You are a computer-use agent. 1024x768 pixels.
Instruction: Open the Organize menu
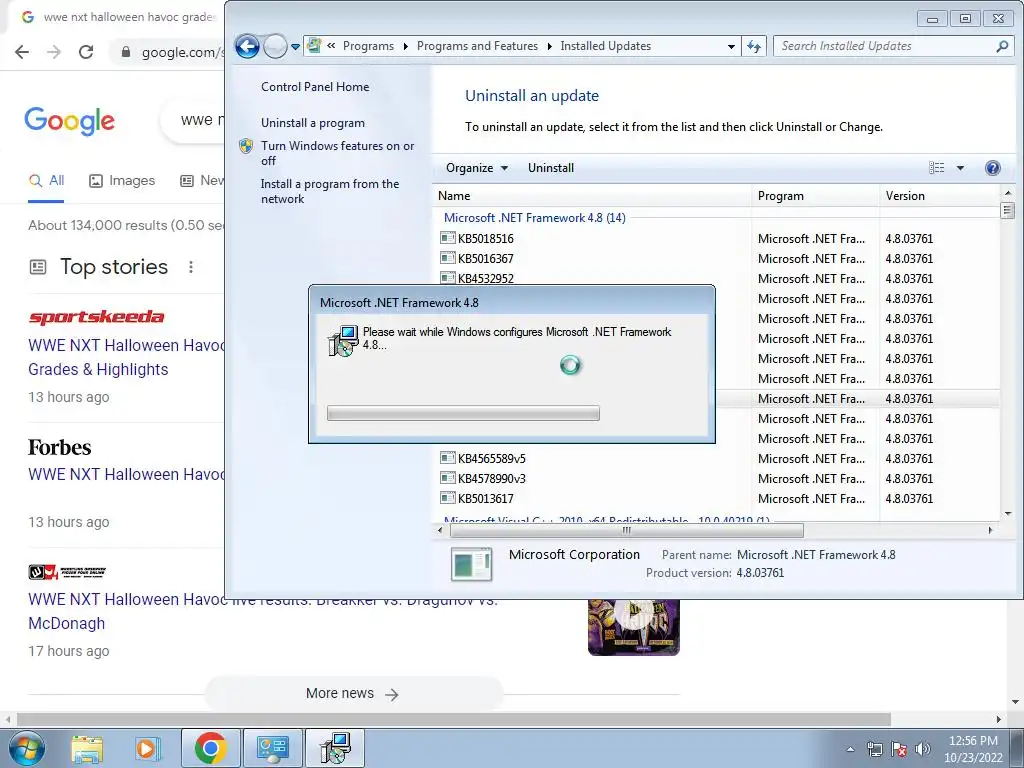tap(477, 168)
